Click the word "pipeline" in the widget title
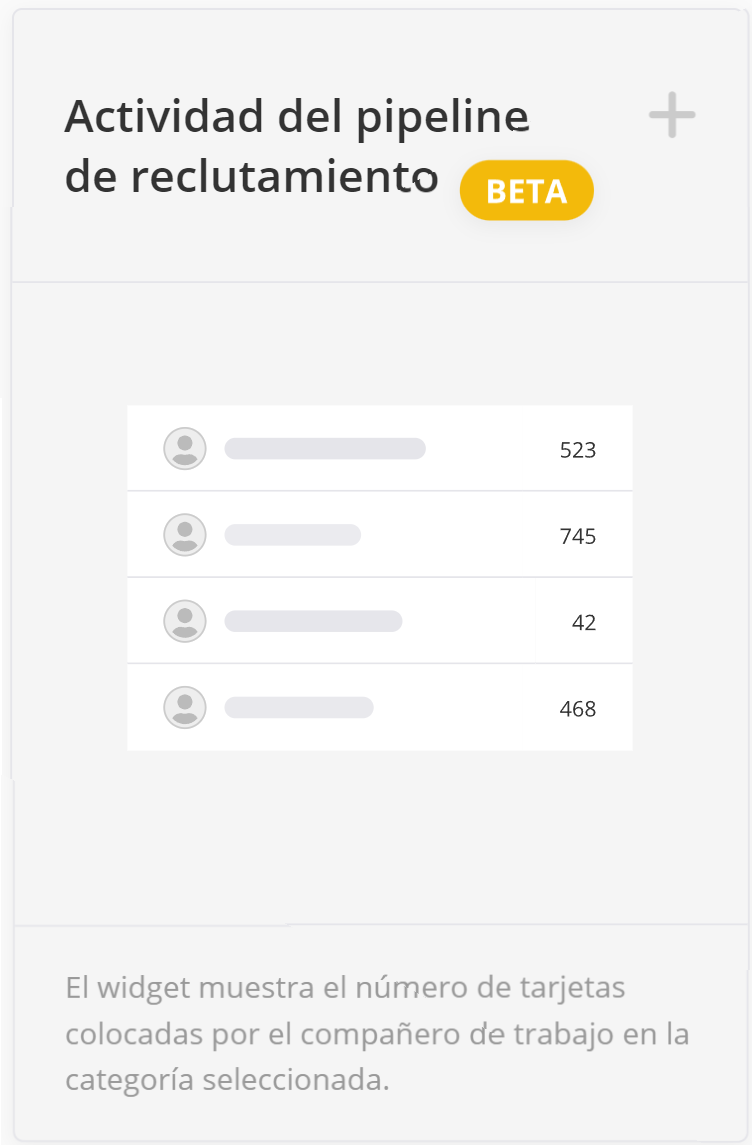This screenshot has width=752, height=1145. pyautogui.click(x=441, y=120)
